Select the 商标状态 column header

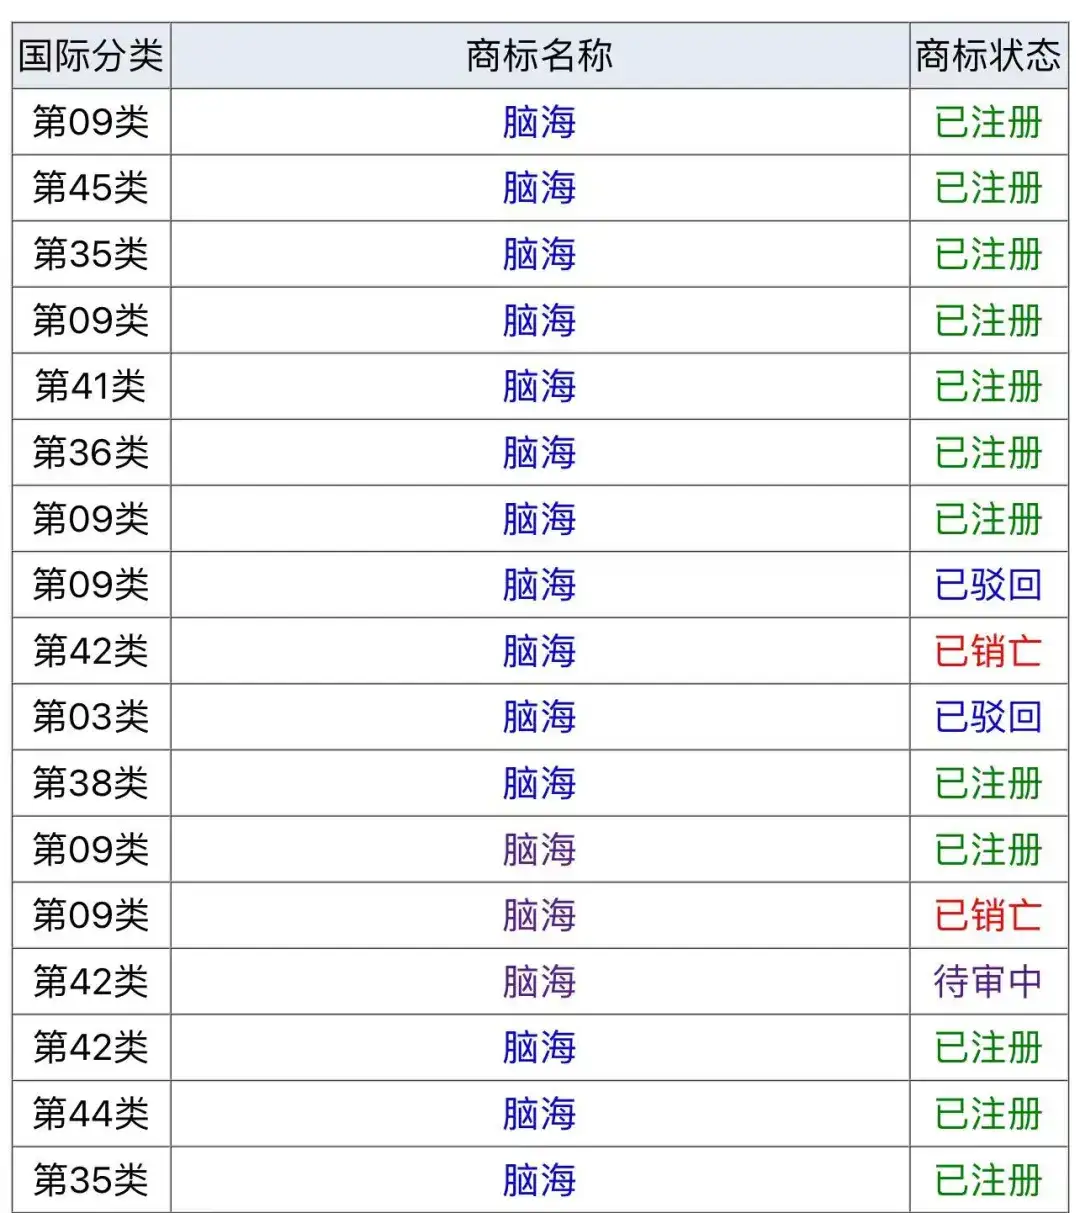click(988, 56)
